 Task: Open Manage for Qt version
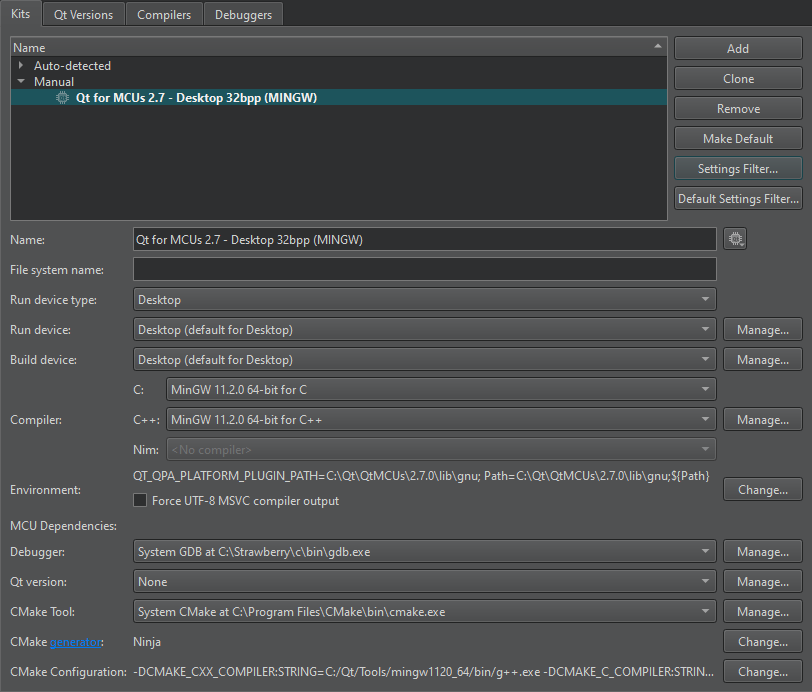tap(762, 582)
